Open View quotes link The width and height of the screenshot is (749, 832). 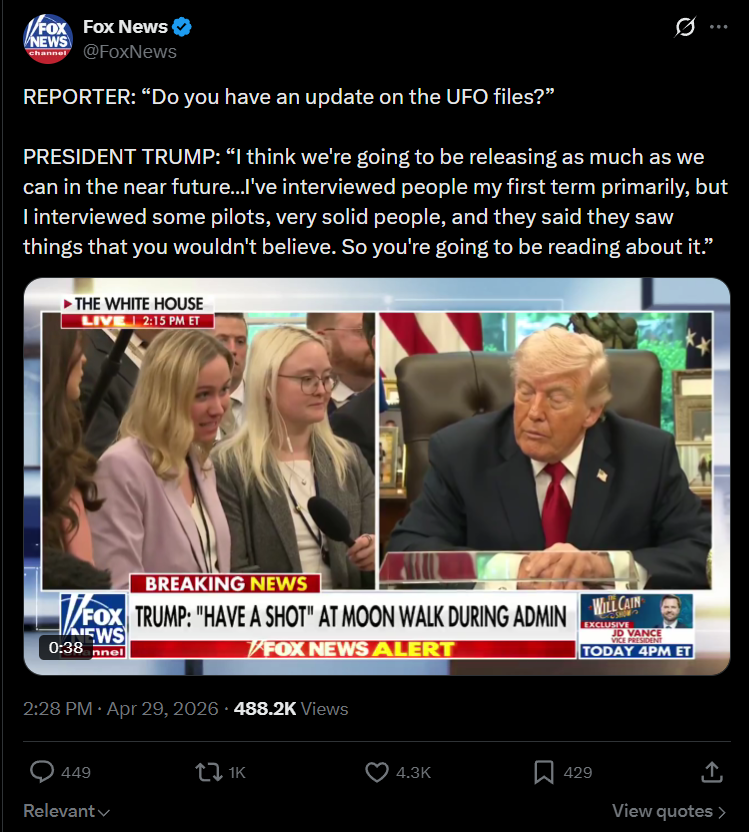pyautogui.click(x=669, y=811)
